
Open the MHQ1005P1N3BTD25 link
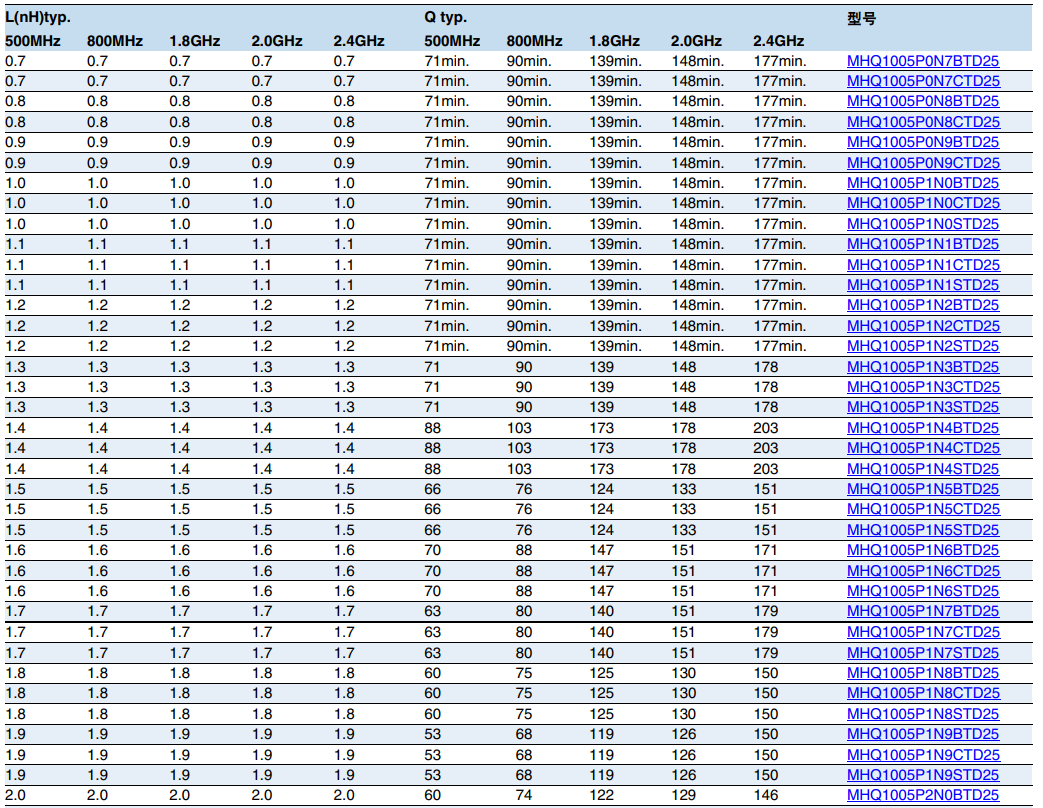click(x=923, y=367)
